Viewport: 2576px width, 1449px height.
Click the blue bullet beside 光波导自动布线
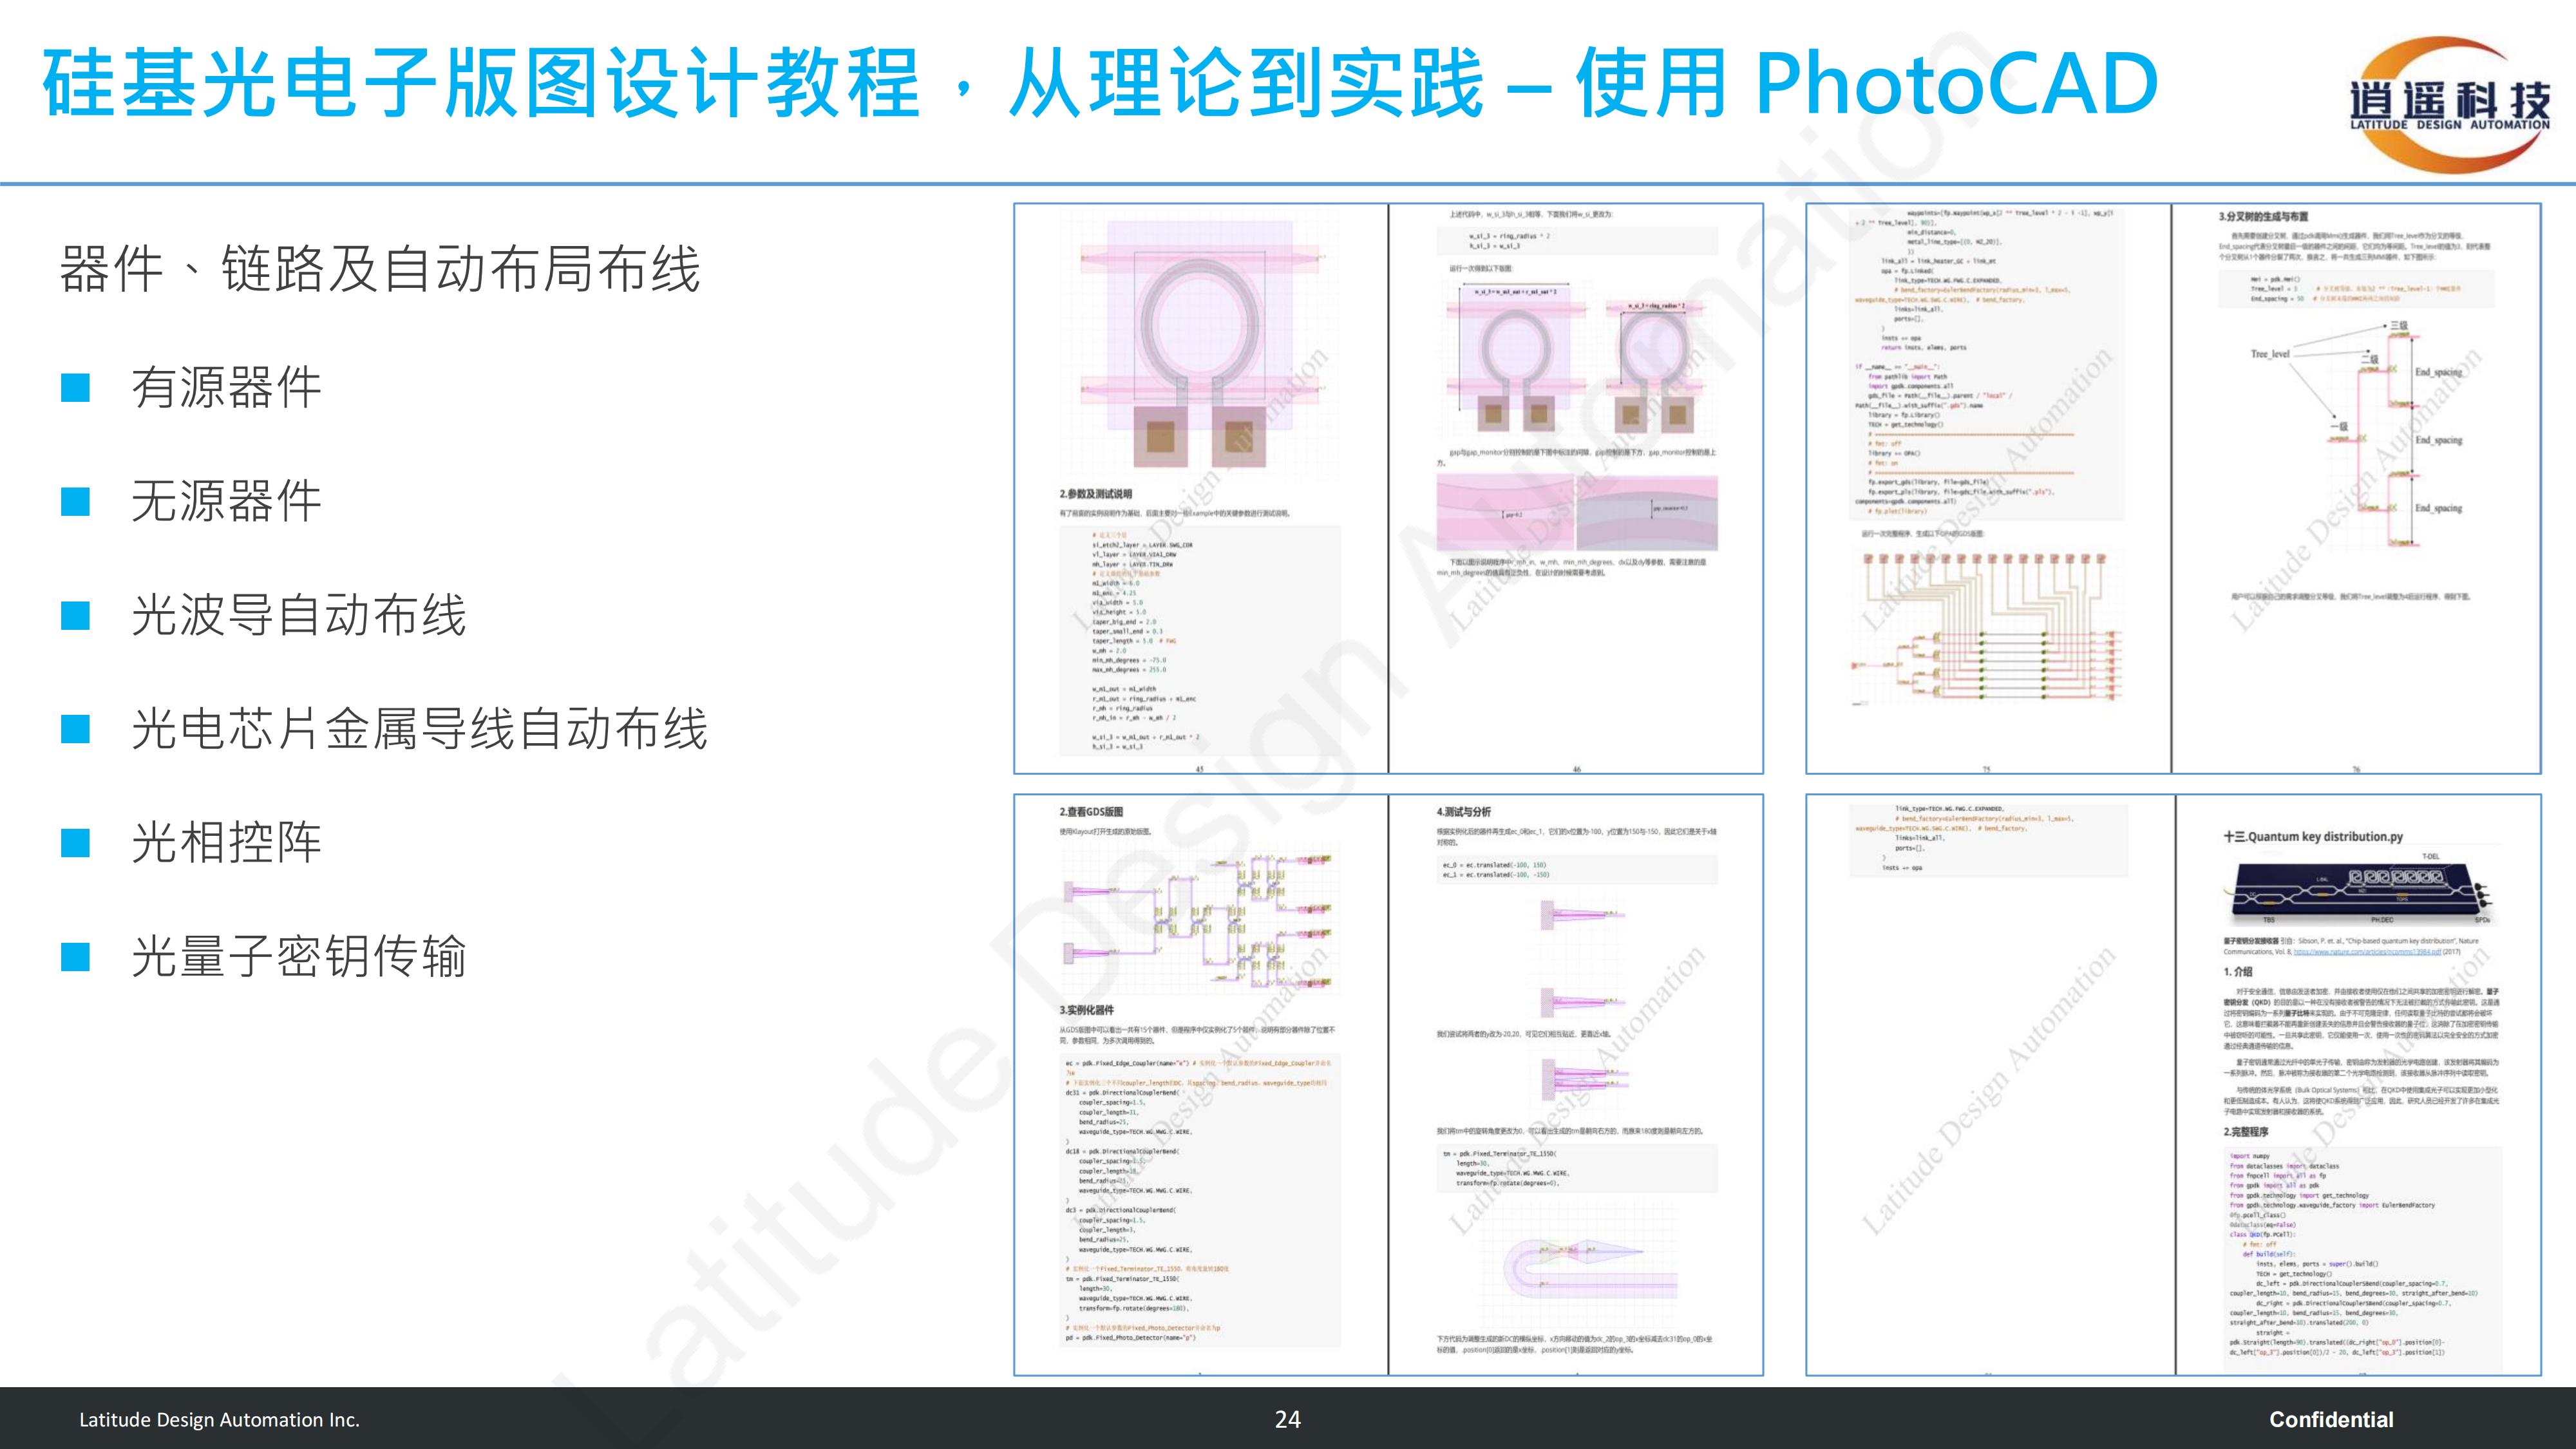pyautogui.click(x=76, y=615)
